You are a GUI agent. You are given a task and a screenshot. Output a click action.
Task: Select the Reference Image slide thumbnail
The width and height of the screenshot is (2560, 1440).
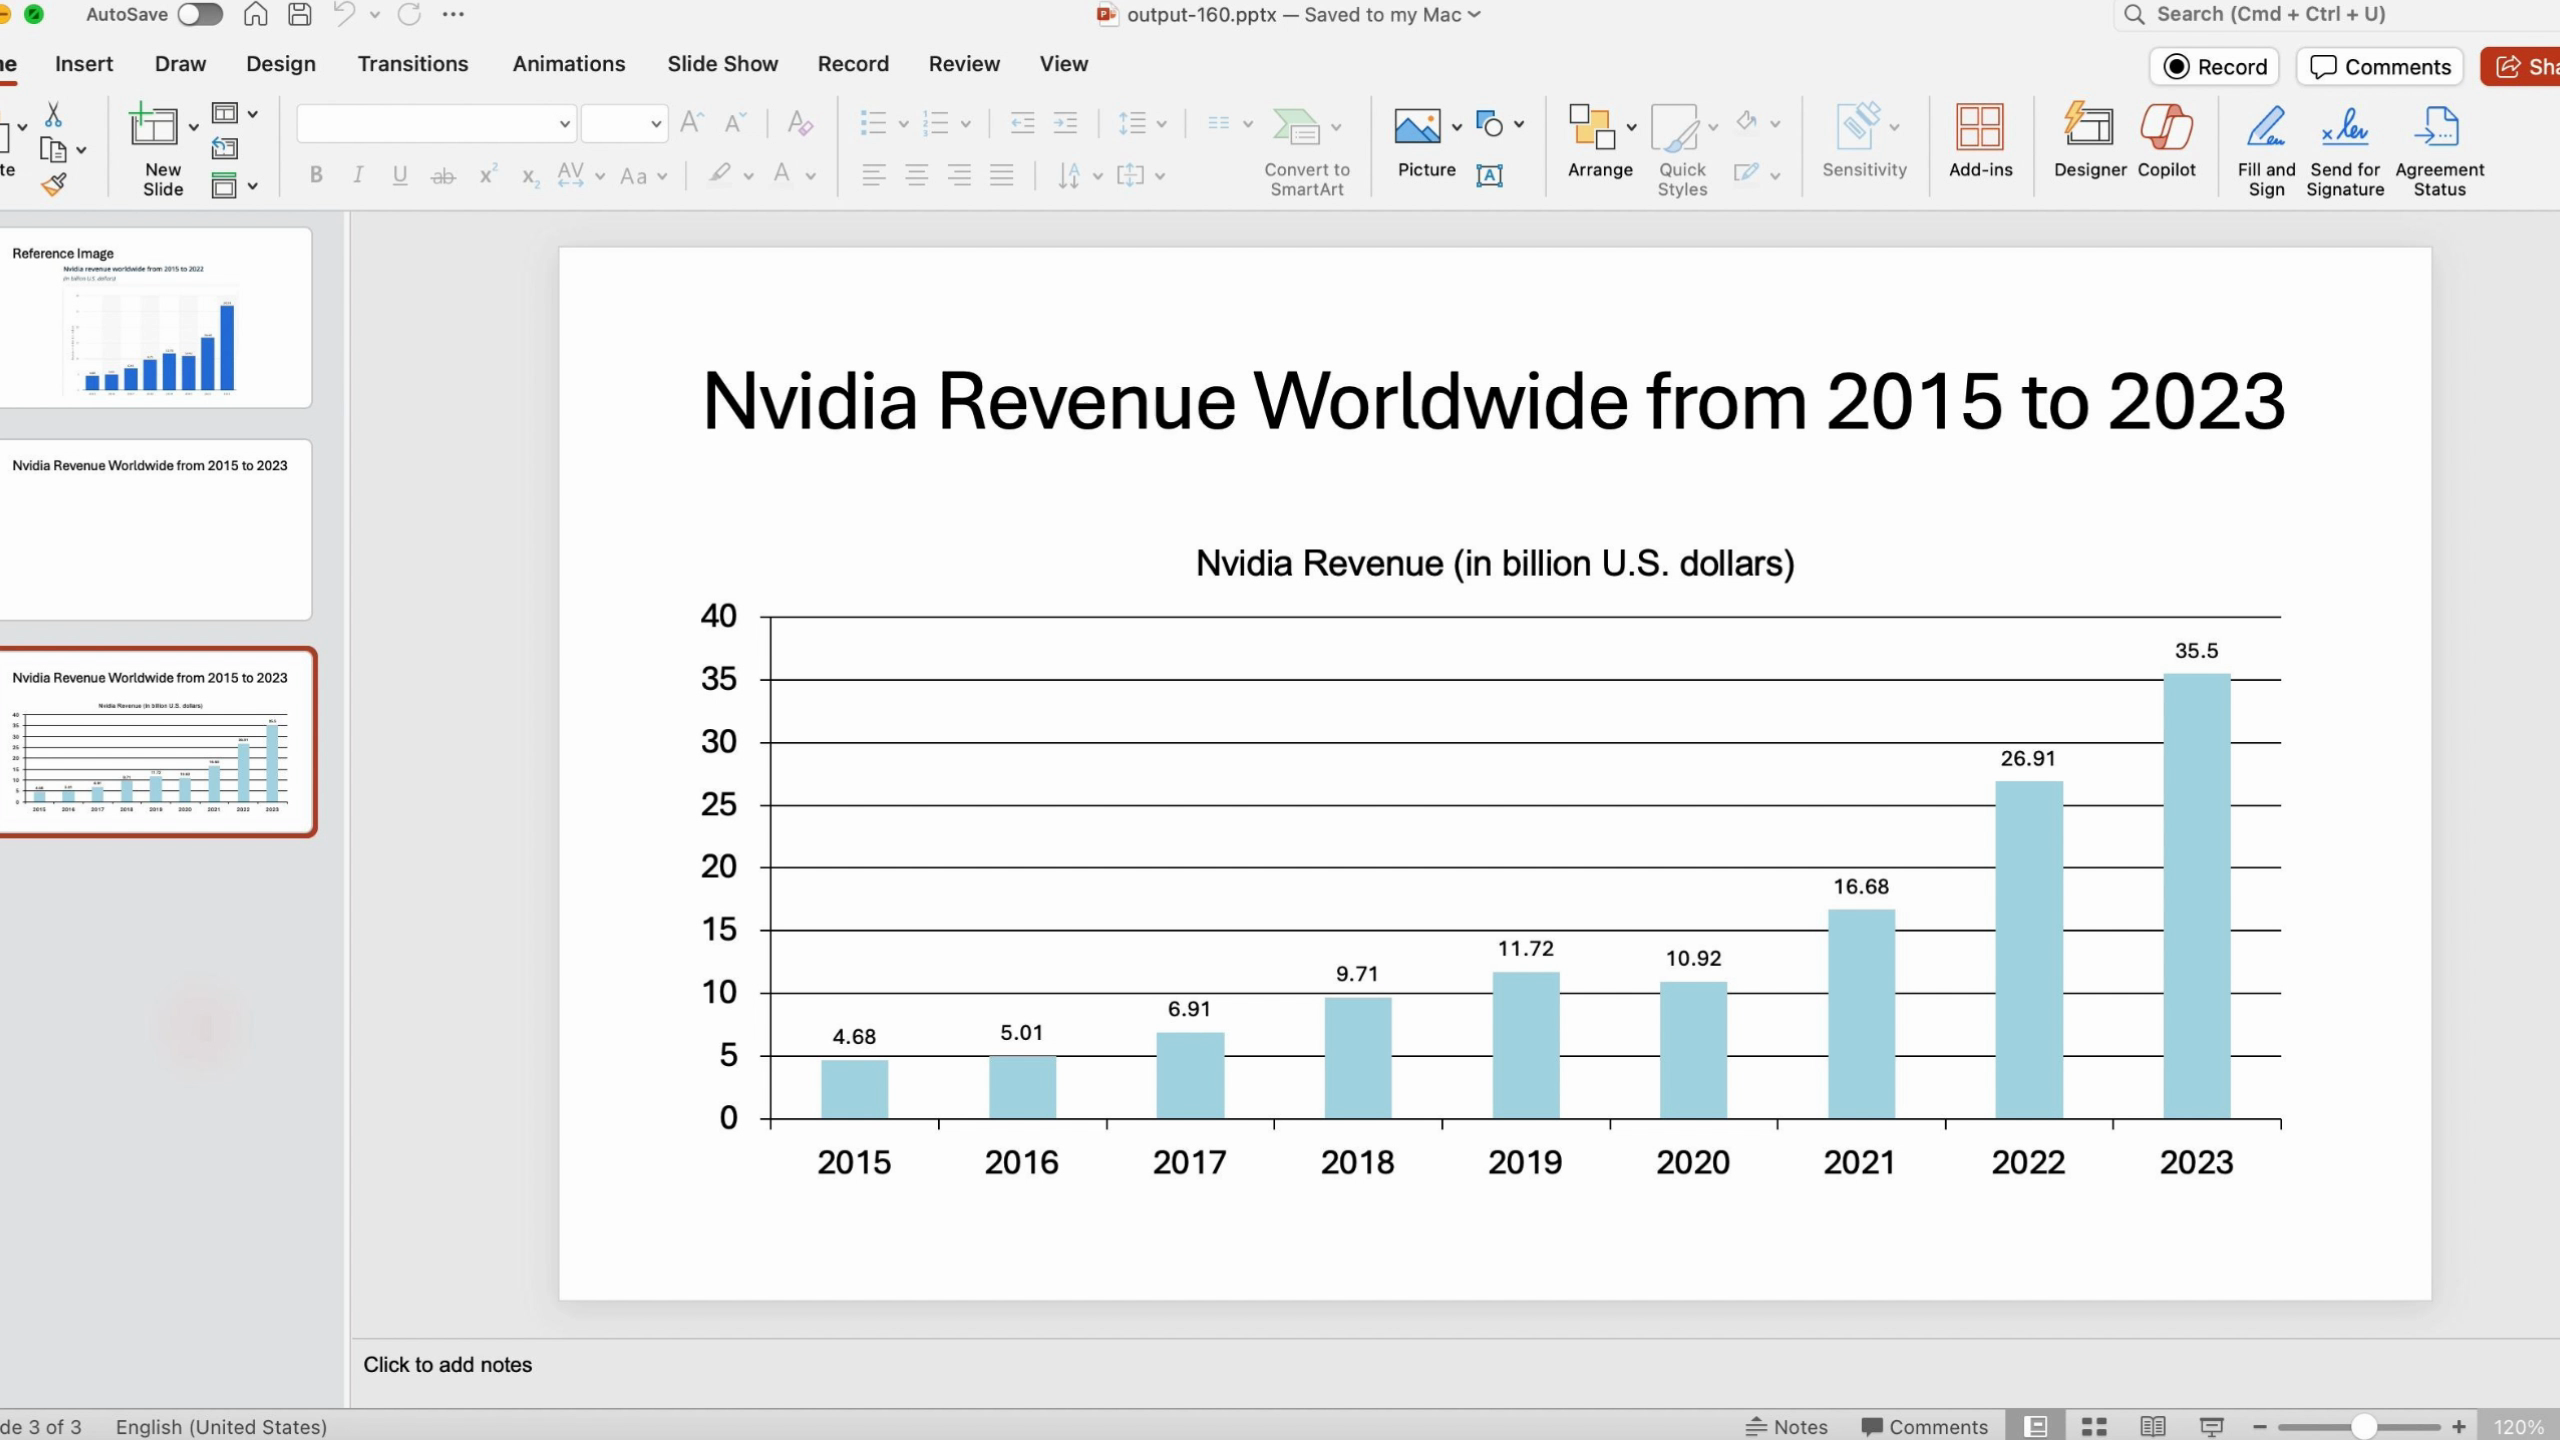pos(155,318)
